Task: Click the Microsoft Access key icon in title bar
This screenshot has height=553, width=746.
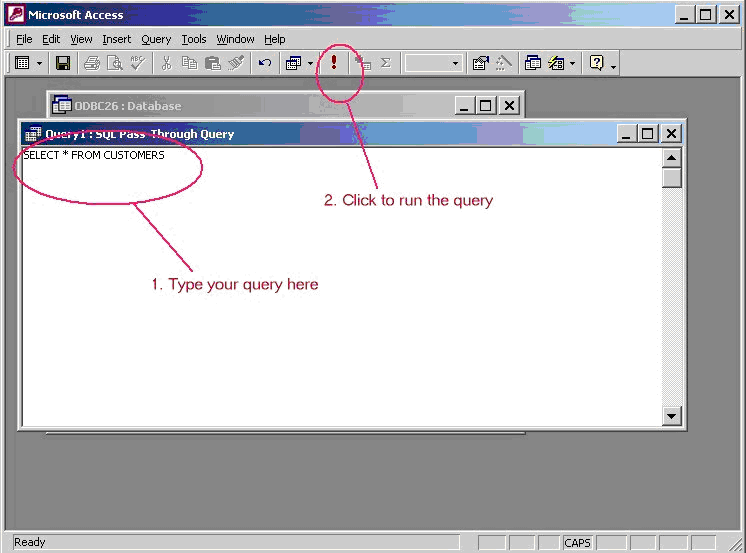Action: pyautogui.click(x=16, y=15)
